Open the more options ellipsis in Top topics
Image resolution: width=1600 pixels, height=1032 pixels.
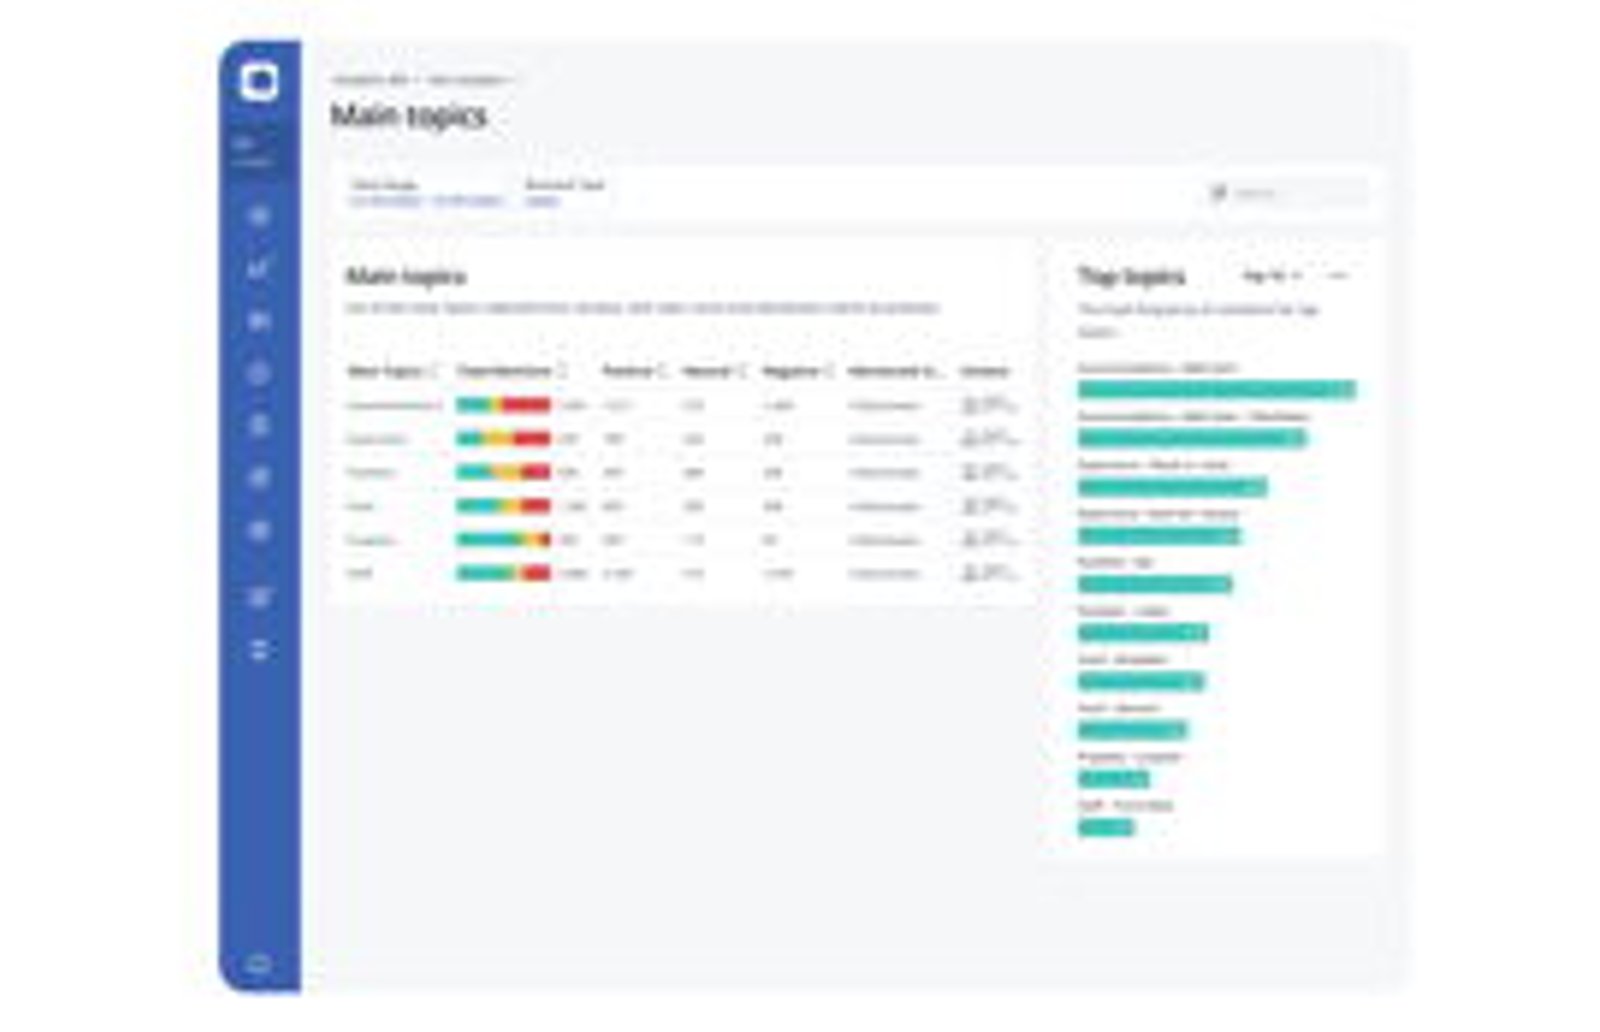pos(1339,275)
